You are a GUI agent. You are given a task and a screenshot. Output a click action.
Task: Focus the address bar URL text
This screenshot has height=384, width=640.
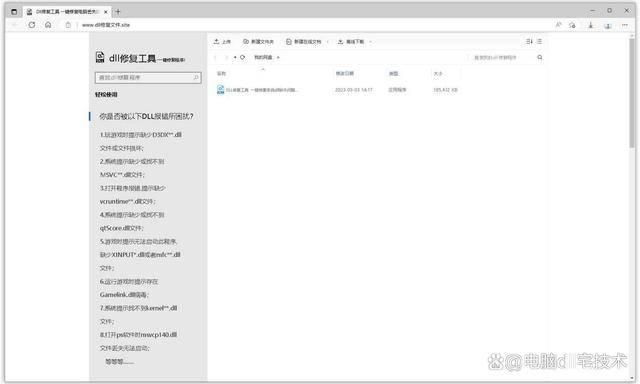pos(106,25)
